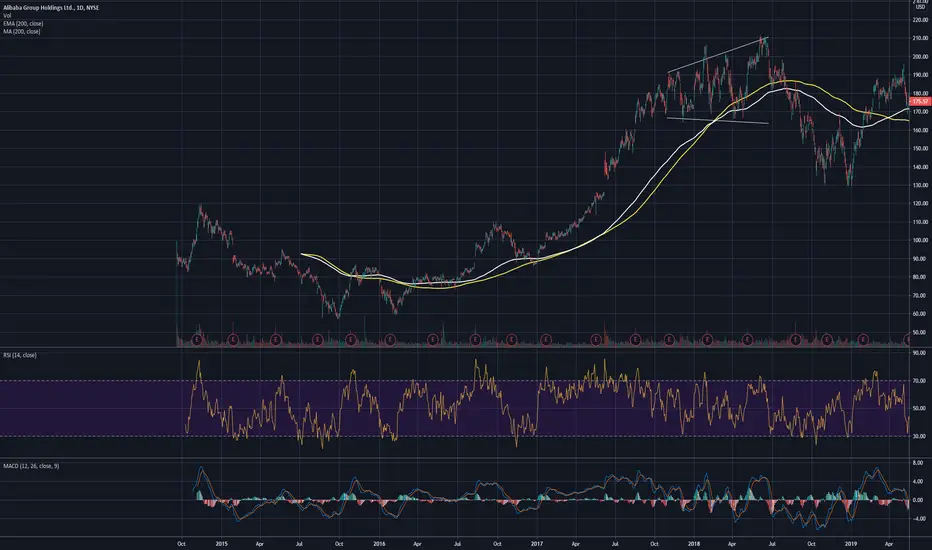The width and height of the screenshot is (932, 550).
Task: Open the November 2018 earnings marker
Action: point(827,340)
